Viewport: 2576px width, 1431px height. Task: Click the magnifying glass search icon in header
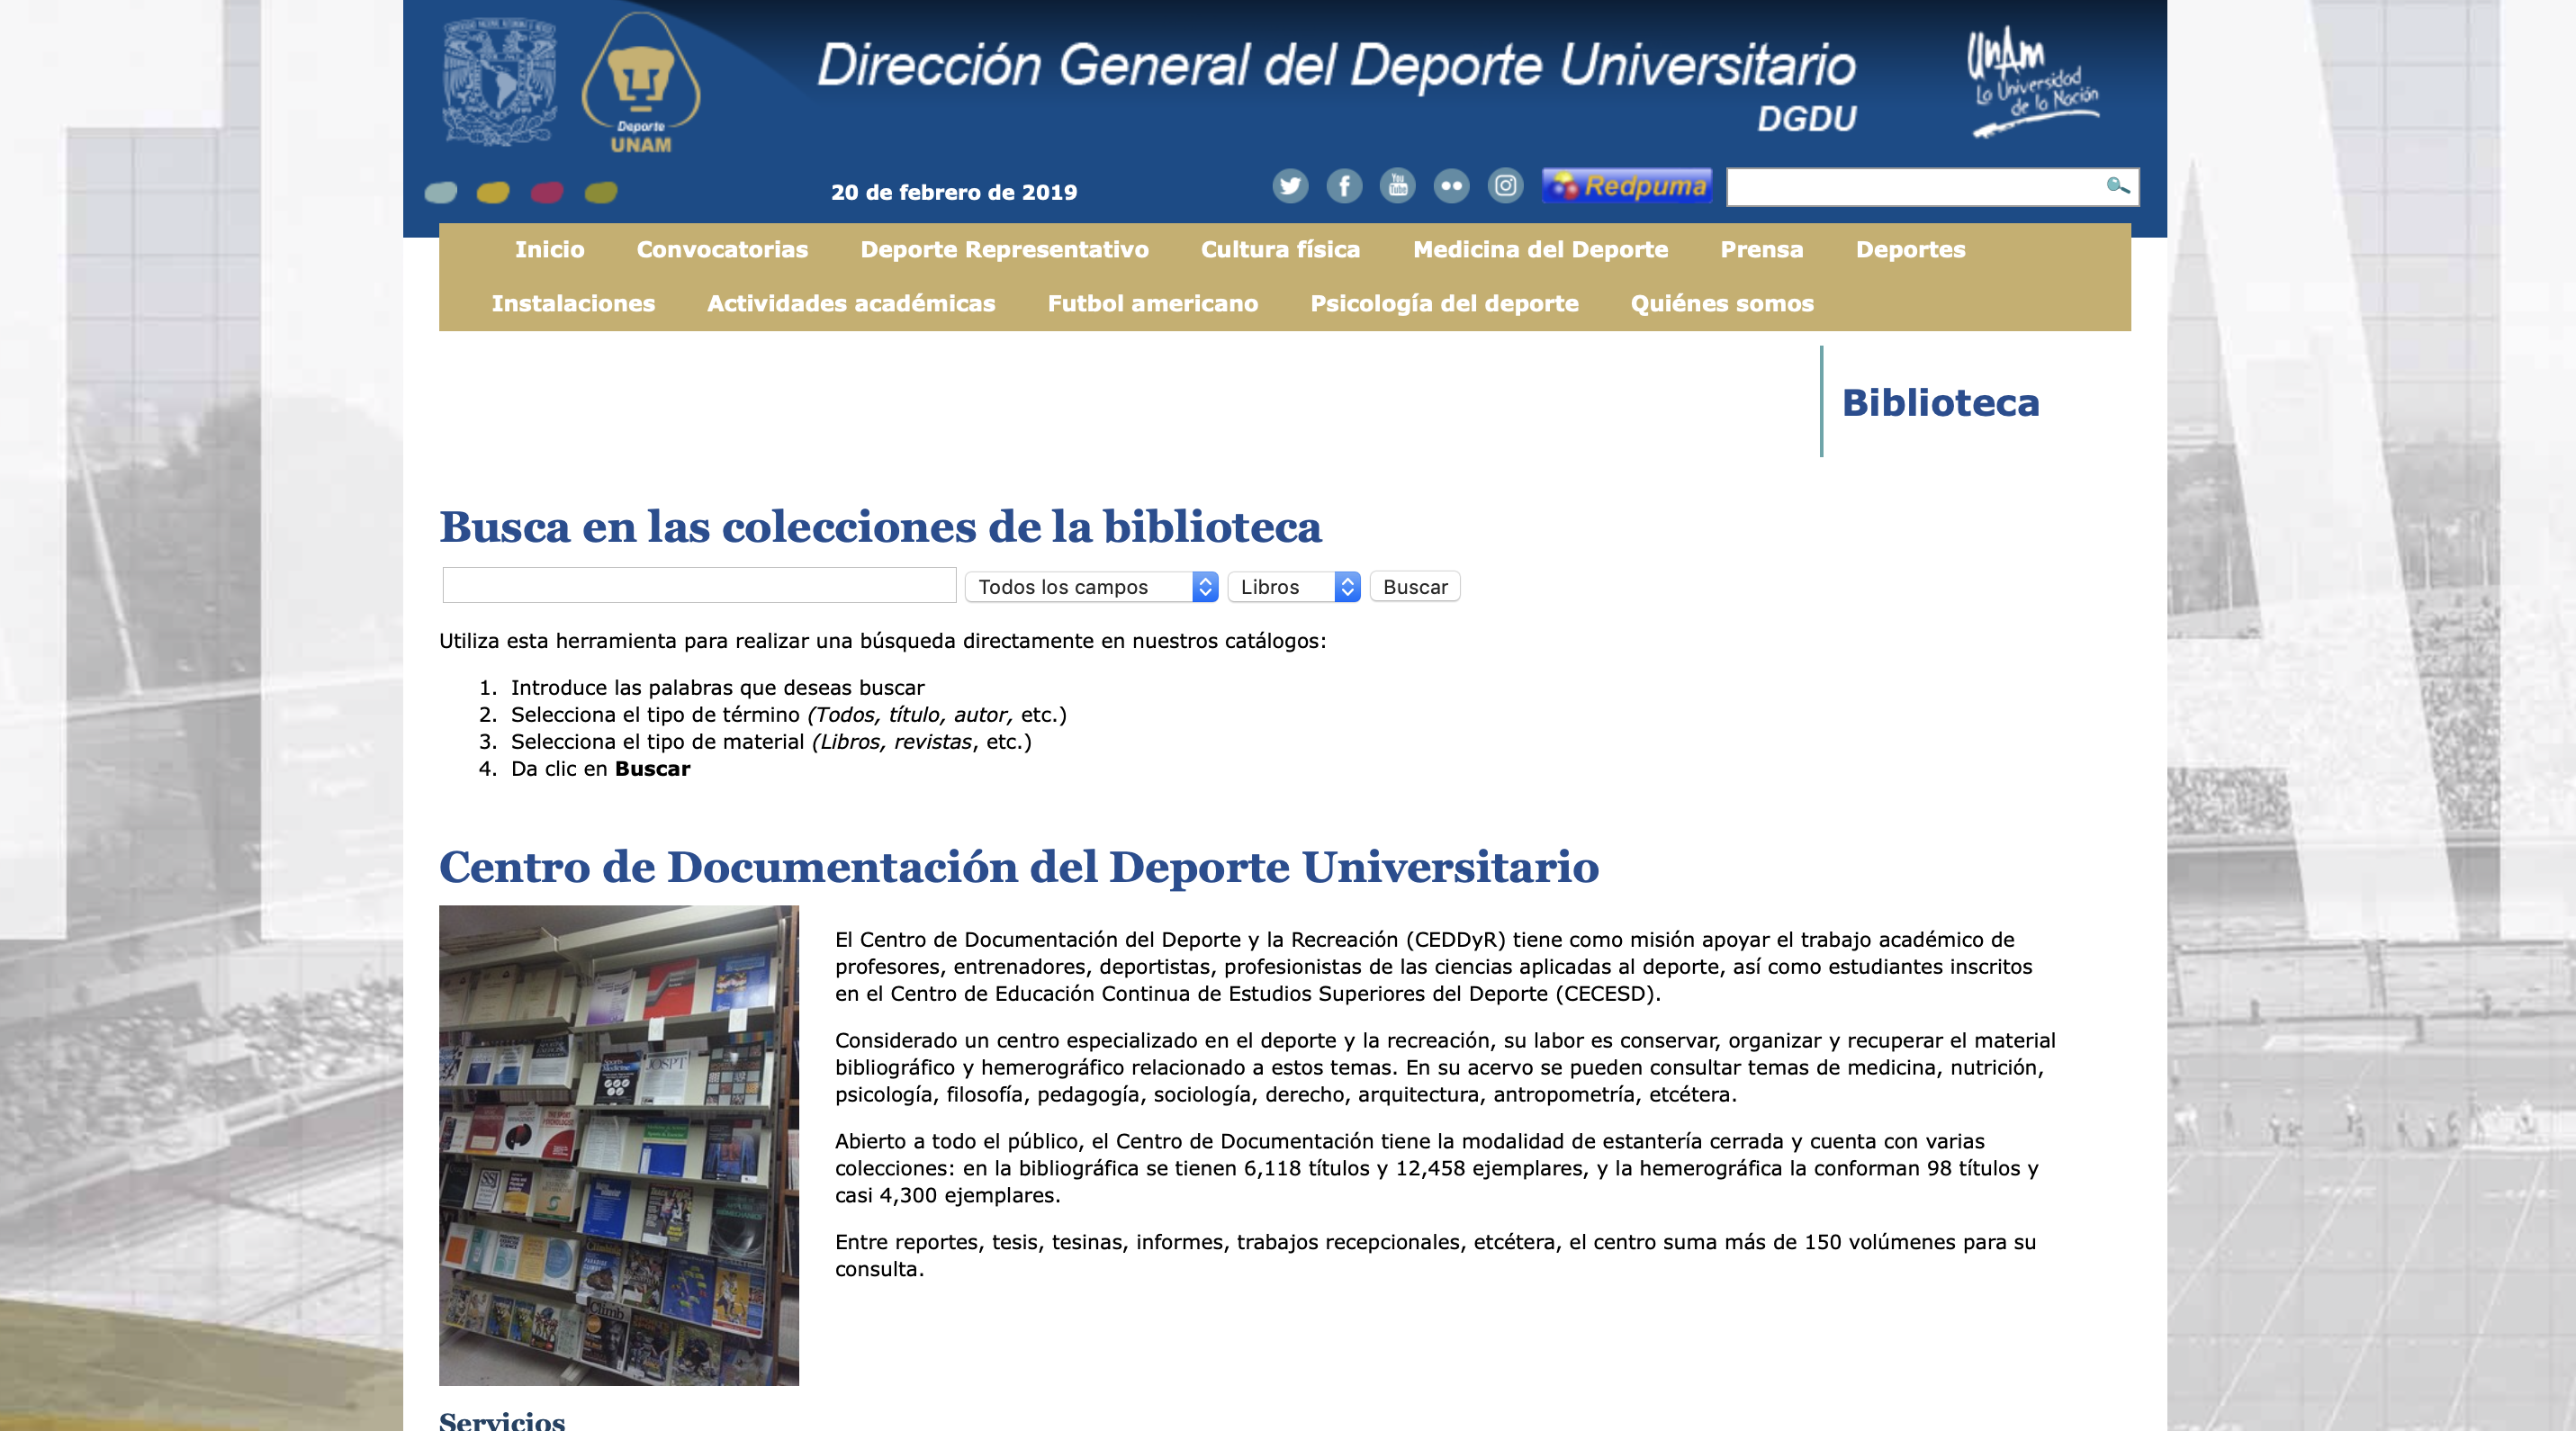pos(2117,186)
